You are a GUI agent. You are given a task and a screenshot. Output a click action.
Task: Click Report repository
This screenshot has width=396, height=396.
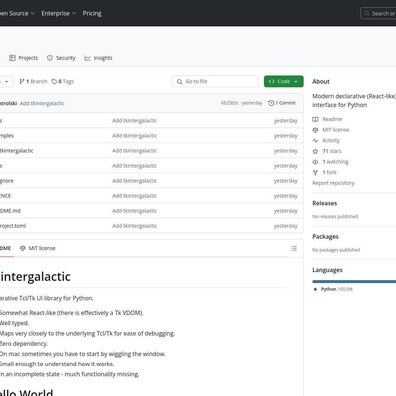(x=333, y=183)
